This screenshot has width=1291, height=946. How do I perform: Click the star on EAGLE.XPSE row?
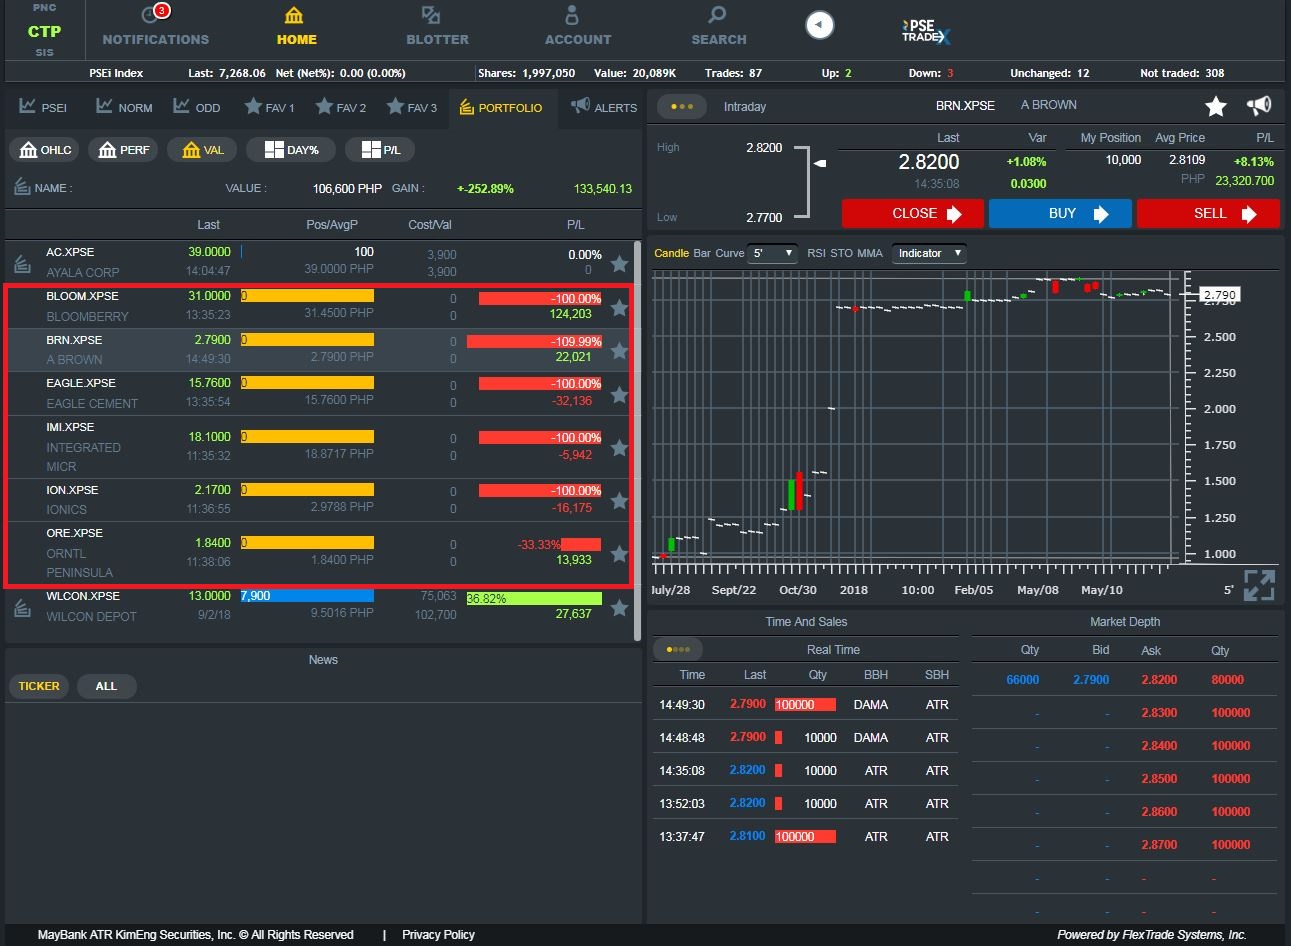click(619, 394)
